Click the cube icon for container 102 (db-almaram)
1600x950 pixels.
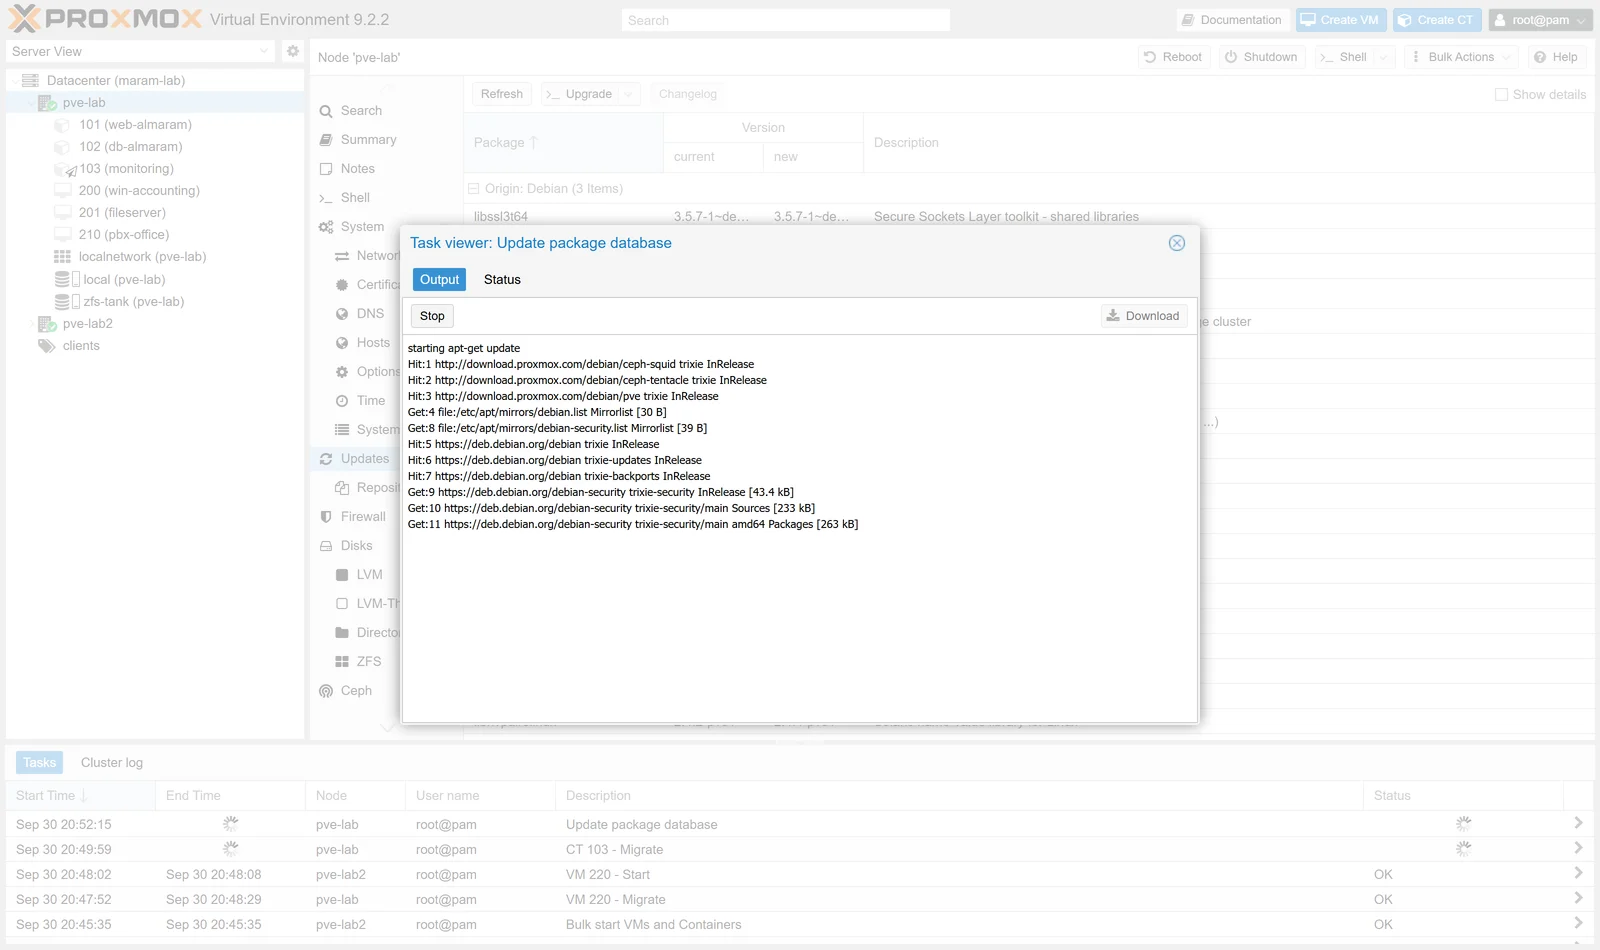pos(62,147)
